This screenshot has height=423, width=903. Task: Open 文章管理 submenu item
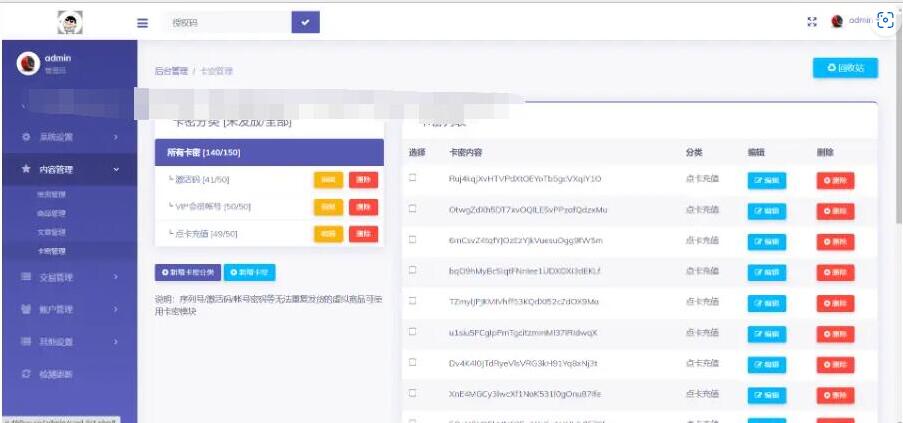point(51,232)
